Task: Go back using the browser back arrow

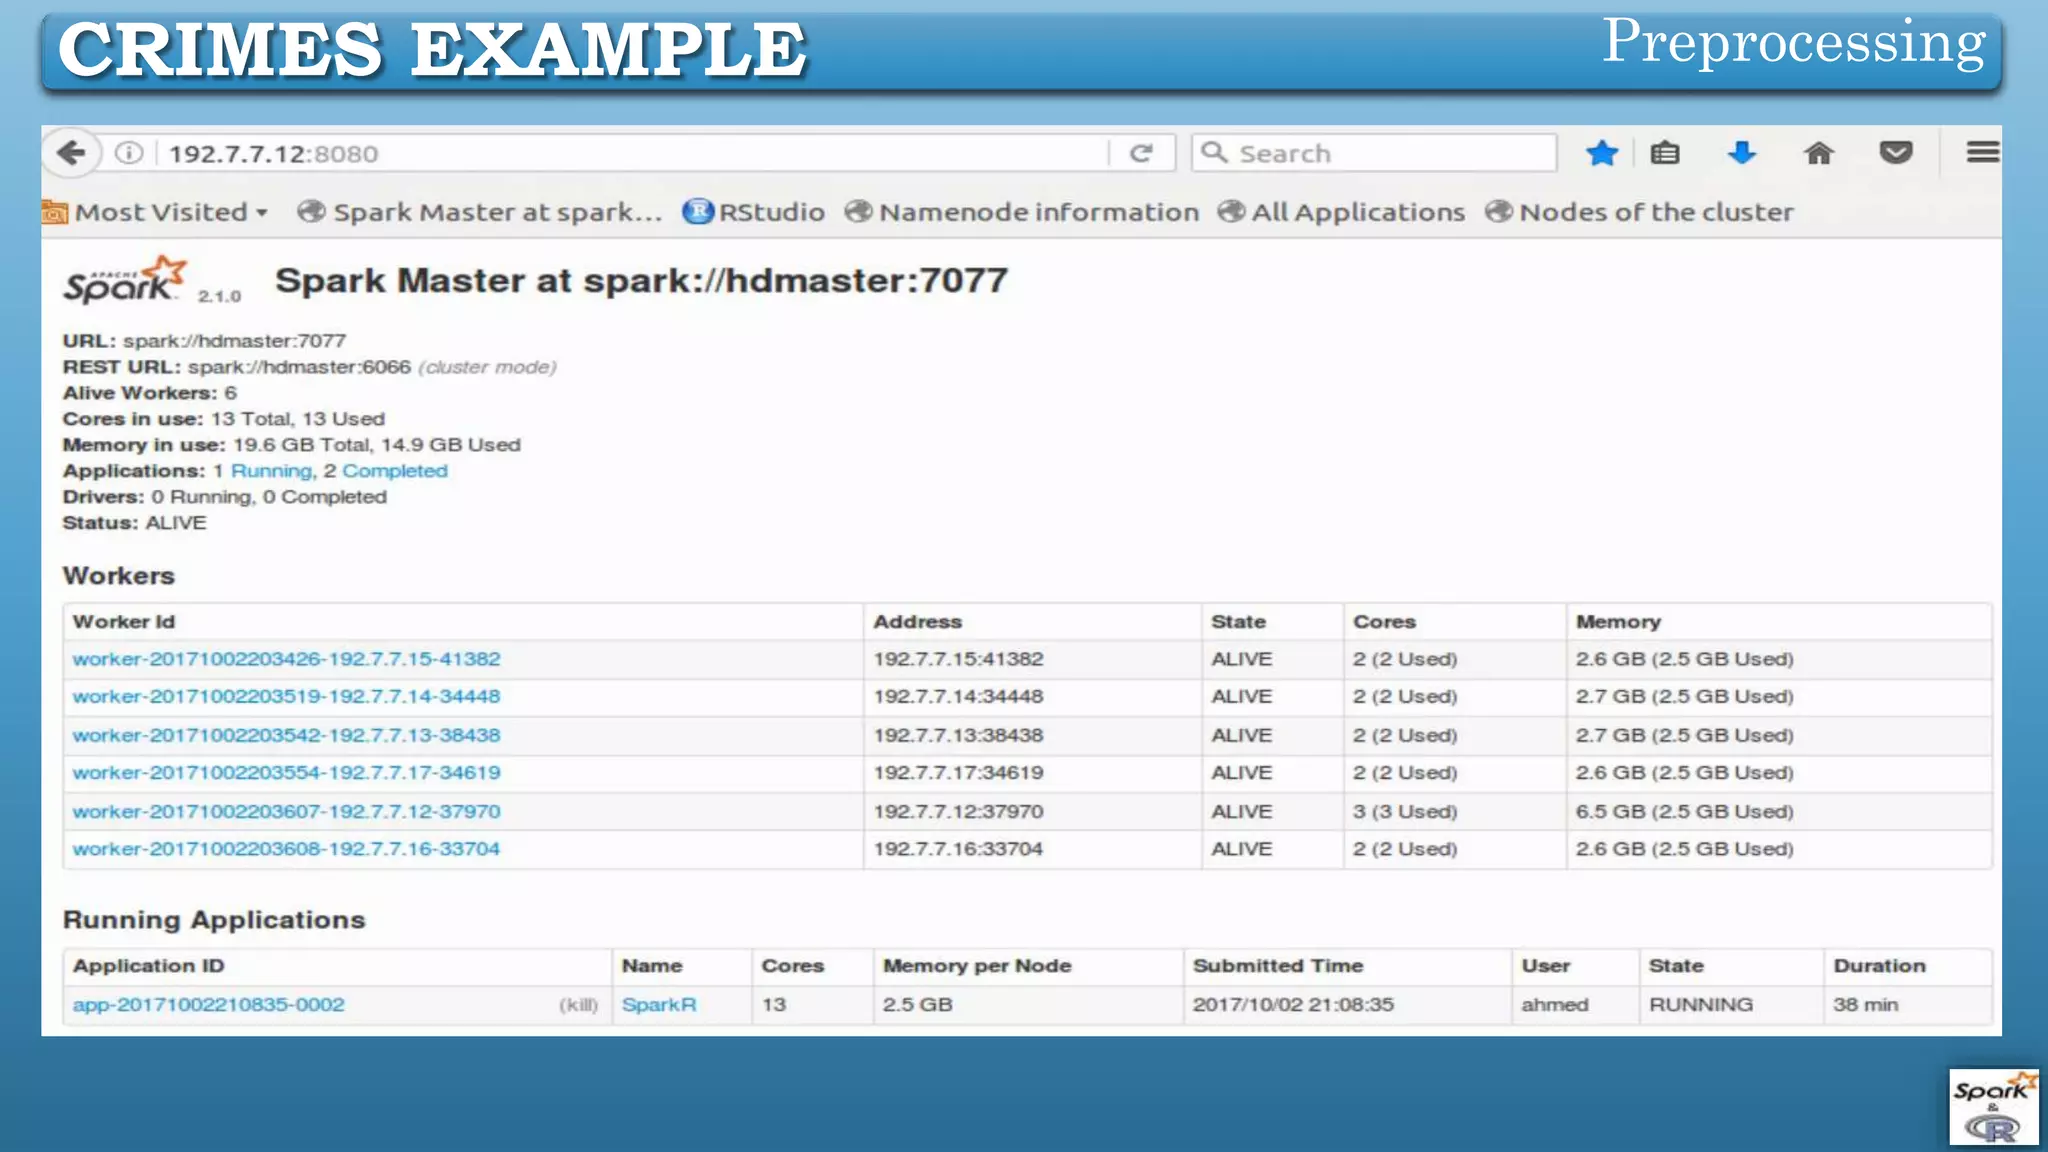Action: click(71, 153)
